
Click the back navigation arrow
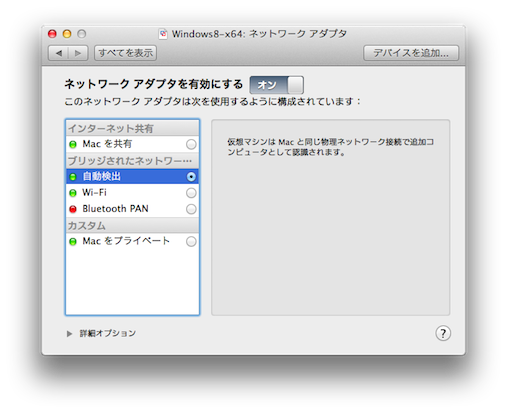(x=59, y=53)
